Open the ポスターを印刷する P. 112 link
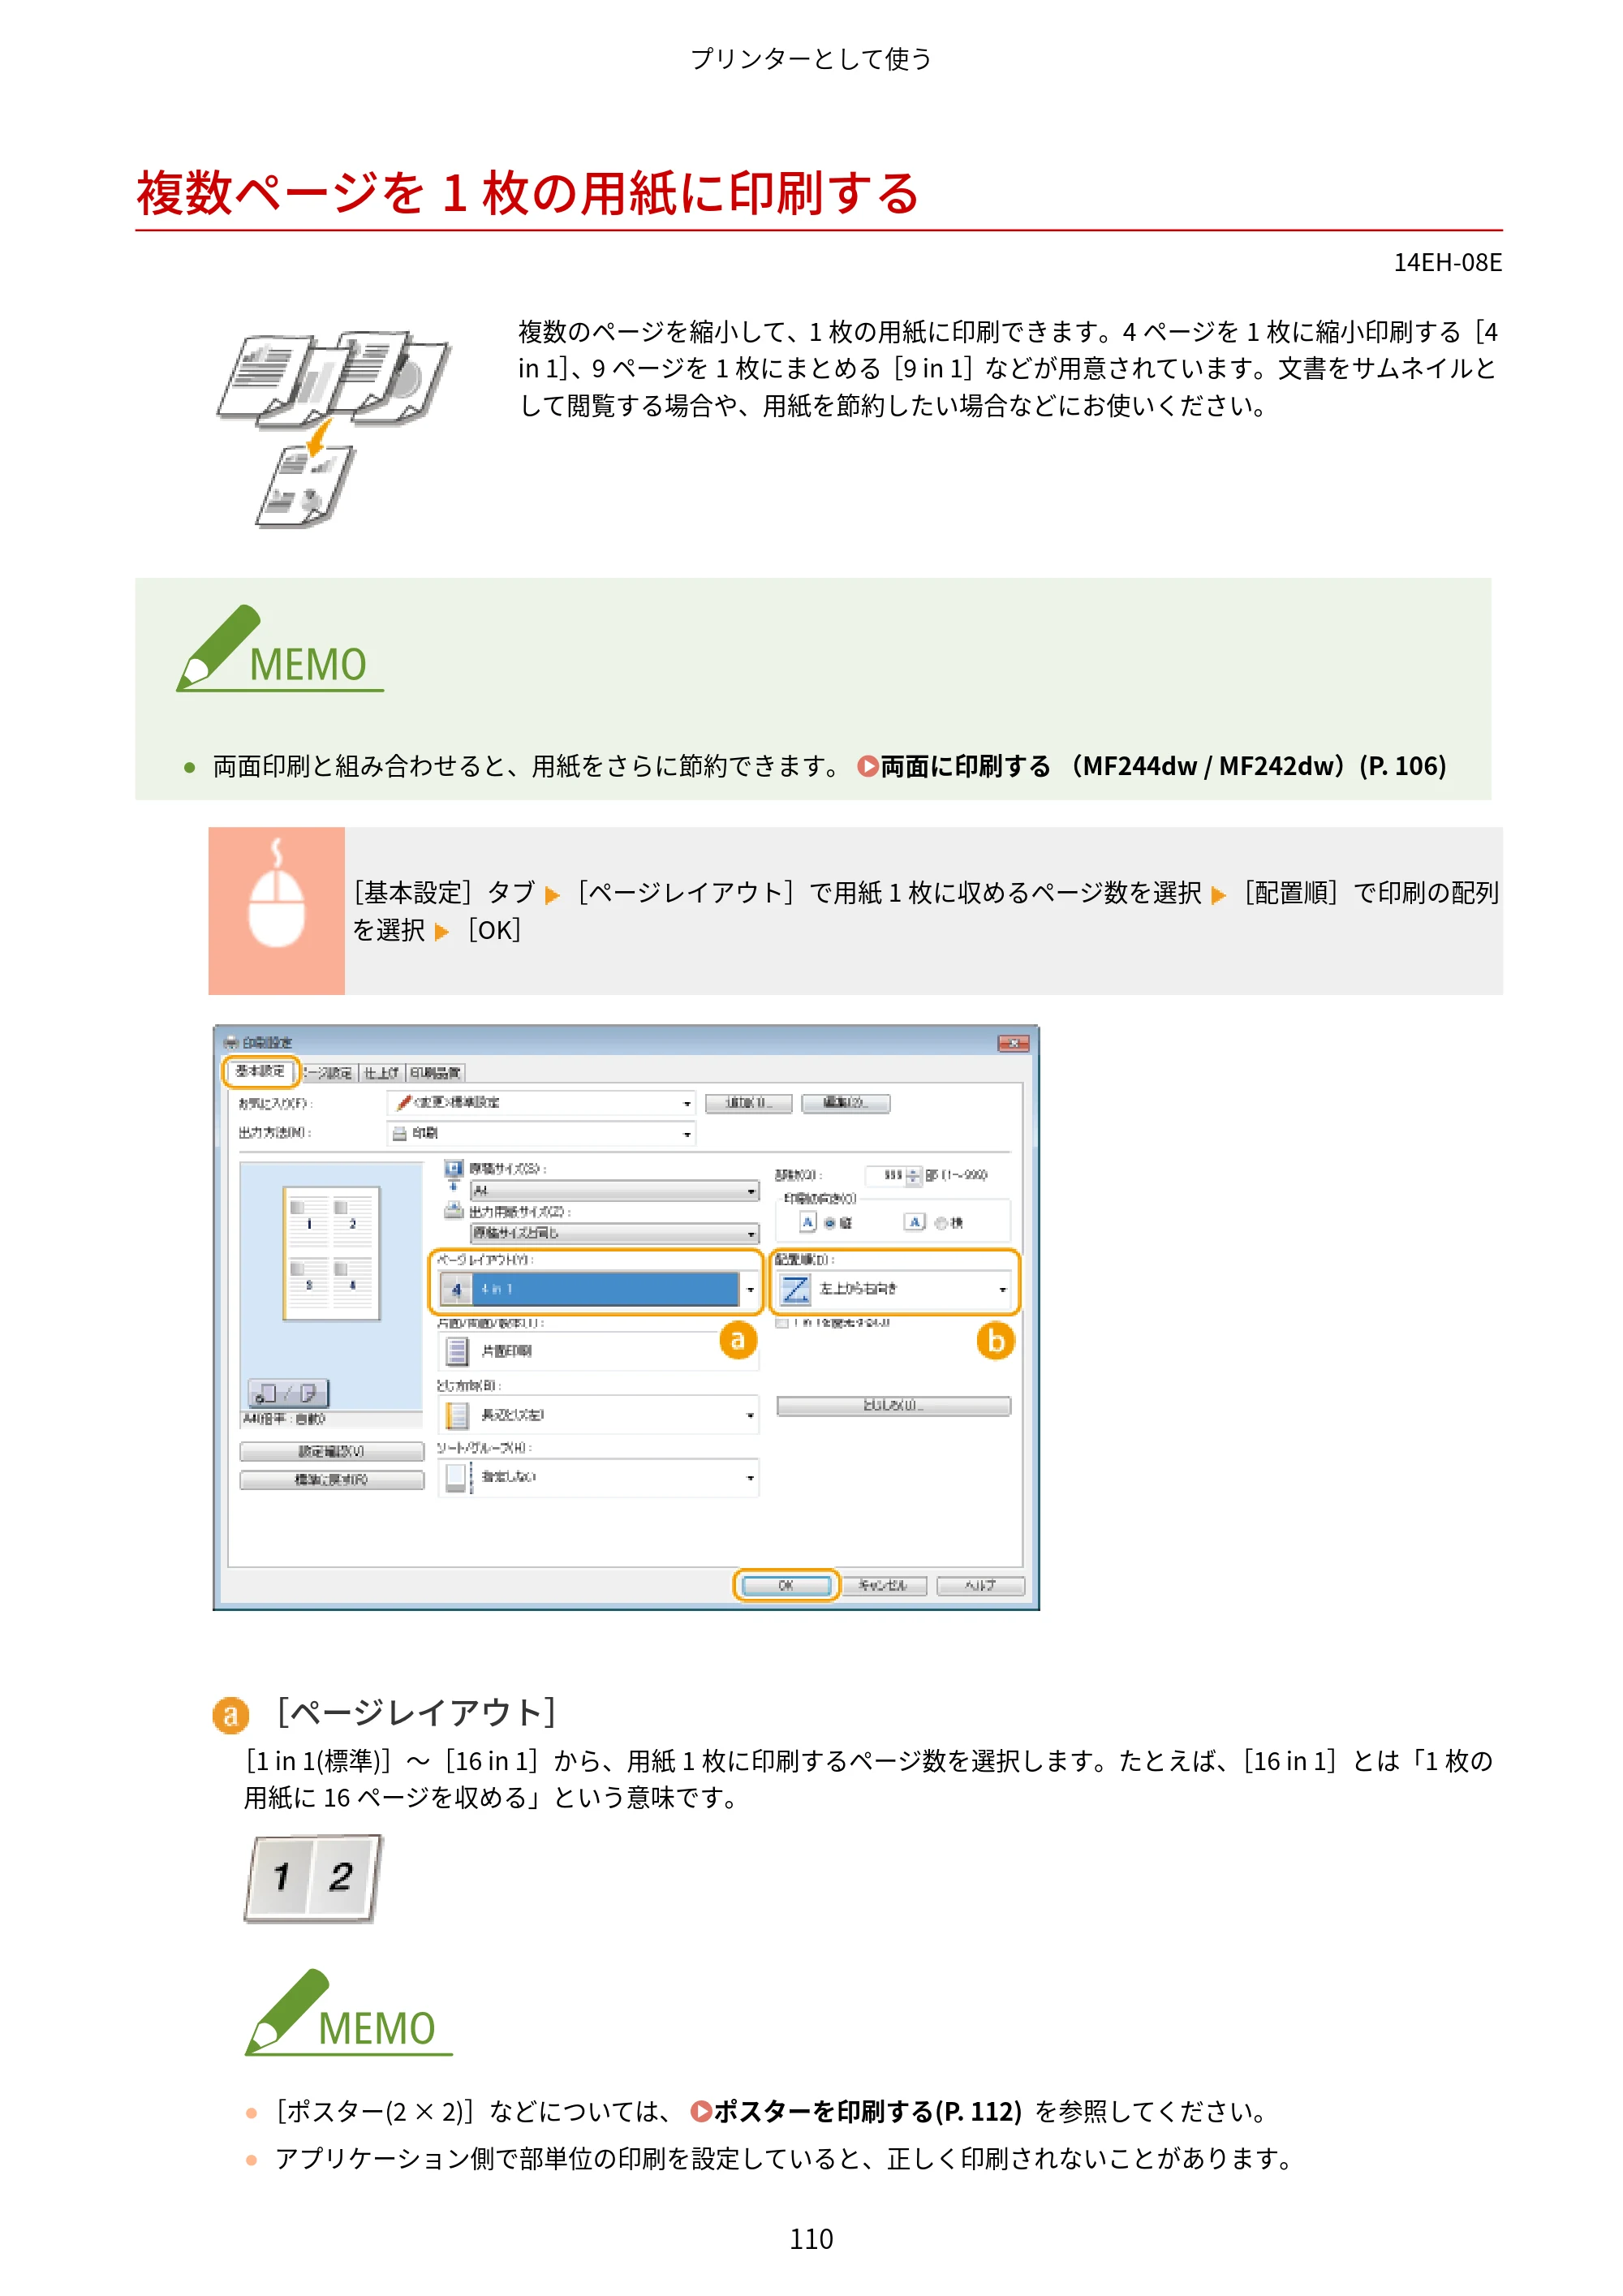Image resolution: width=1623 pixels, height=2296 pixels. pyautogui.click(x=856, y=2111)
